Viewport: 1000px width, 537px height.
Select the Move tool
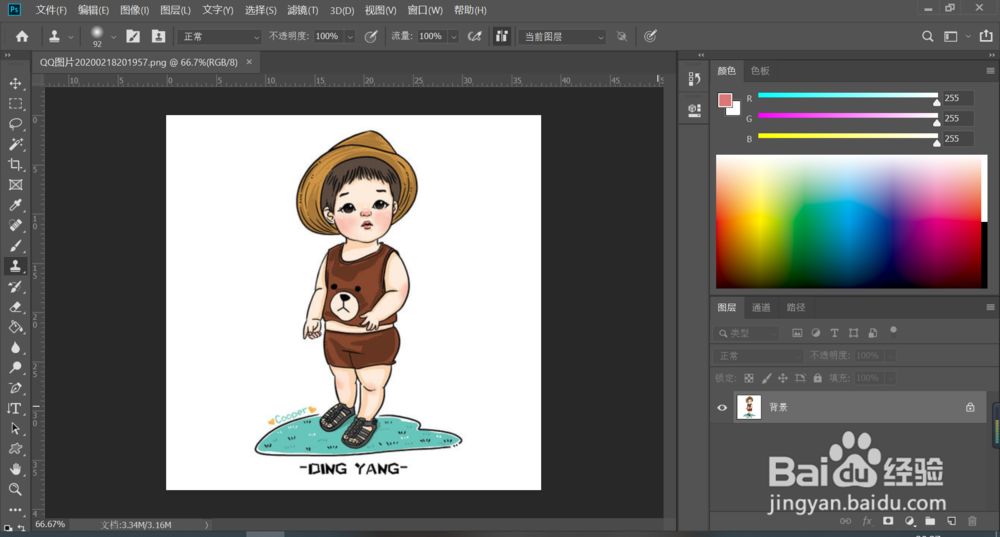pyautogui.click(x=15, y=83)
